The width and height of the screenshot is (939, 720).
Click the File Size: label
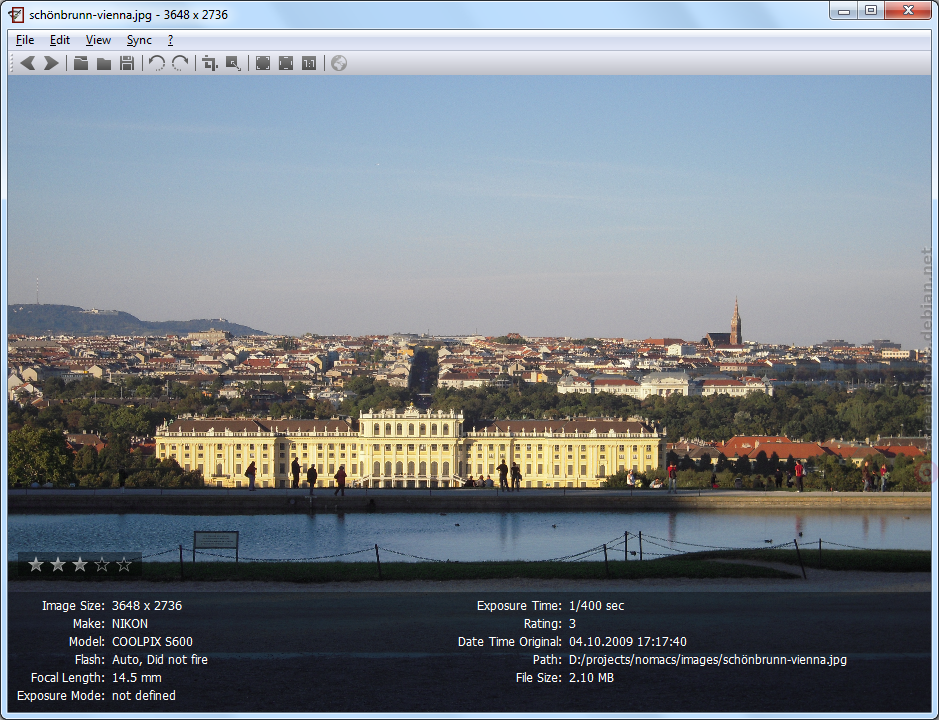(539, 677)
